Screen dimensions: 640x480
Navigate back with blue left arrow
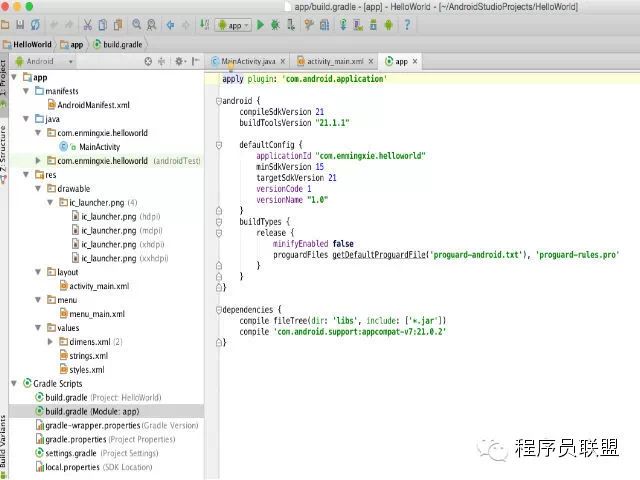(170, 25)
